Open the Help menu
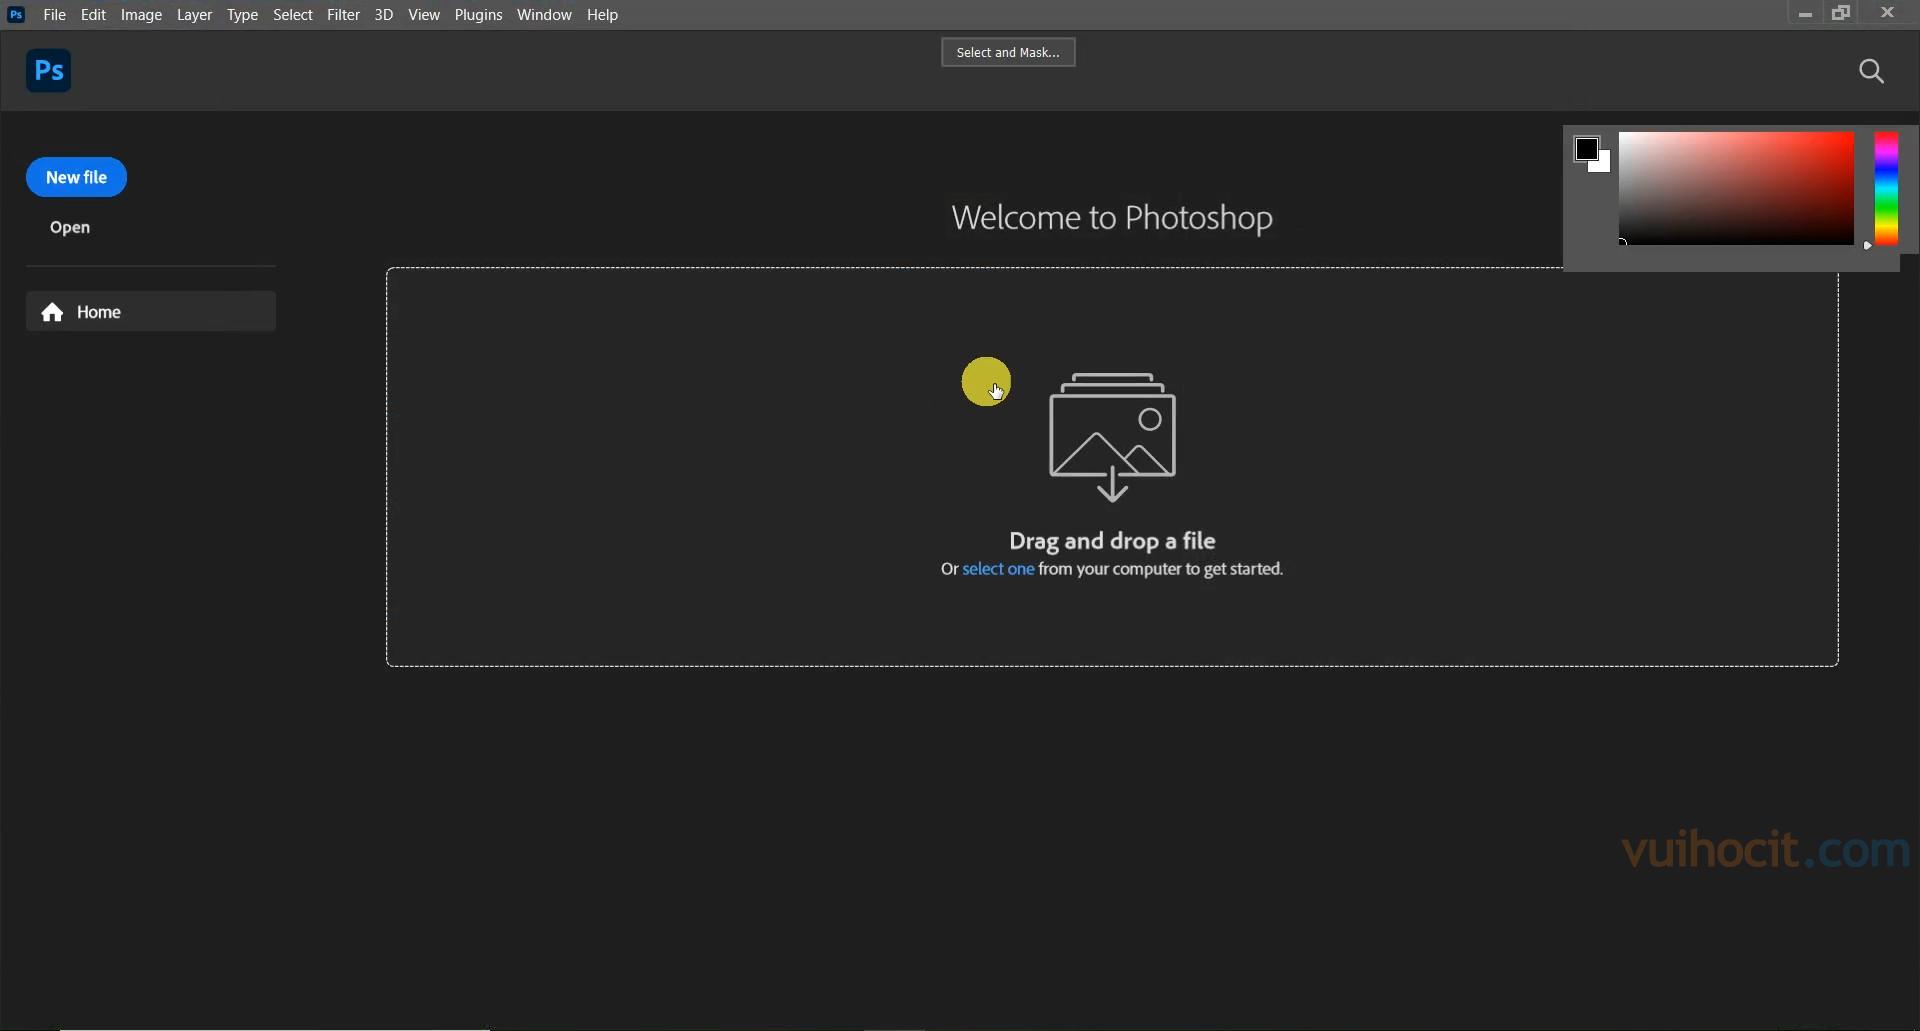This screenshot has width=1920, height=1031. pos(603,15)
